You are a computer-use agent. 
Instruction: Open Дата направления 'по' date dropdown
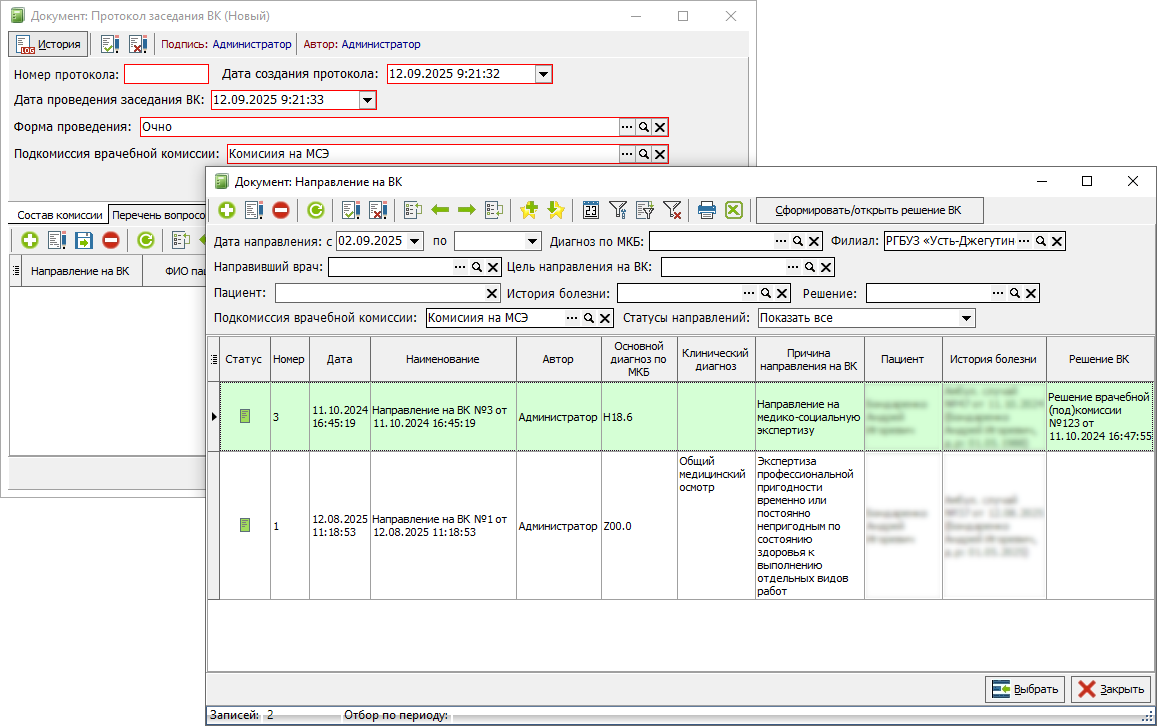pyautogui.click(x=533, y=241)
